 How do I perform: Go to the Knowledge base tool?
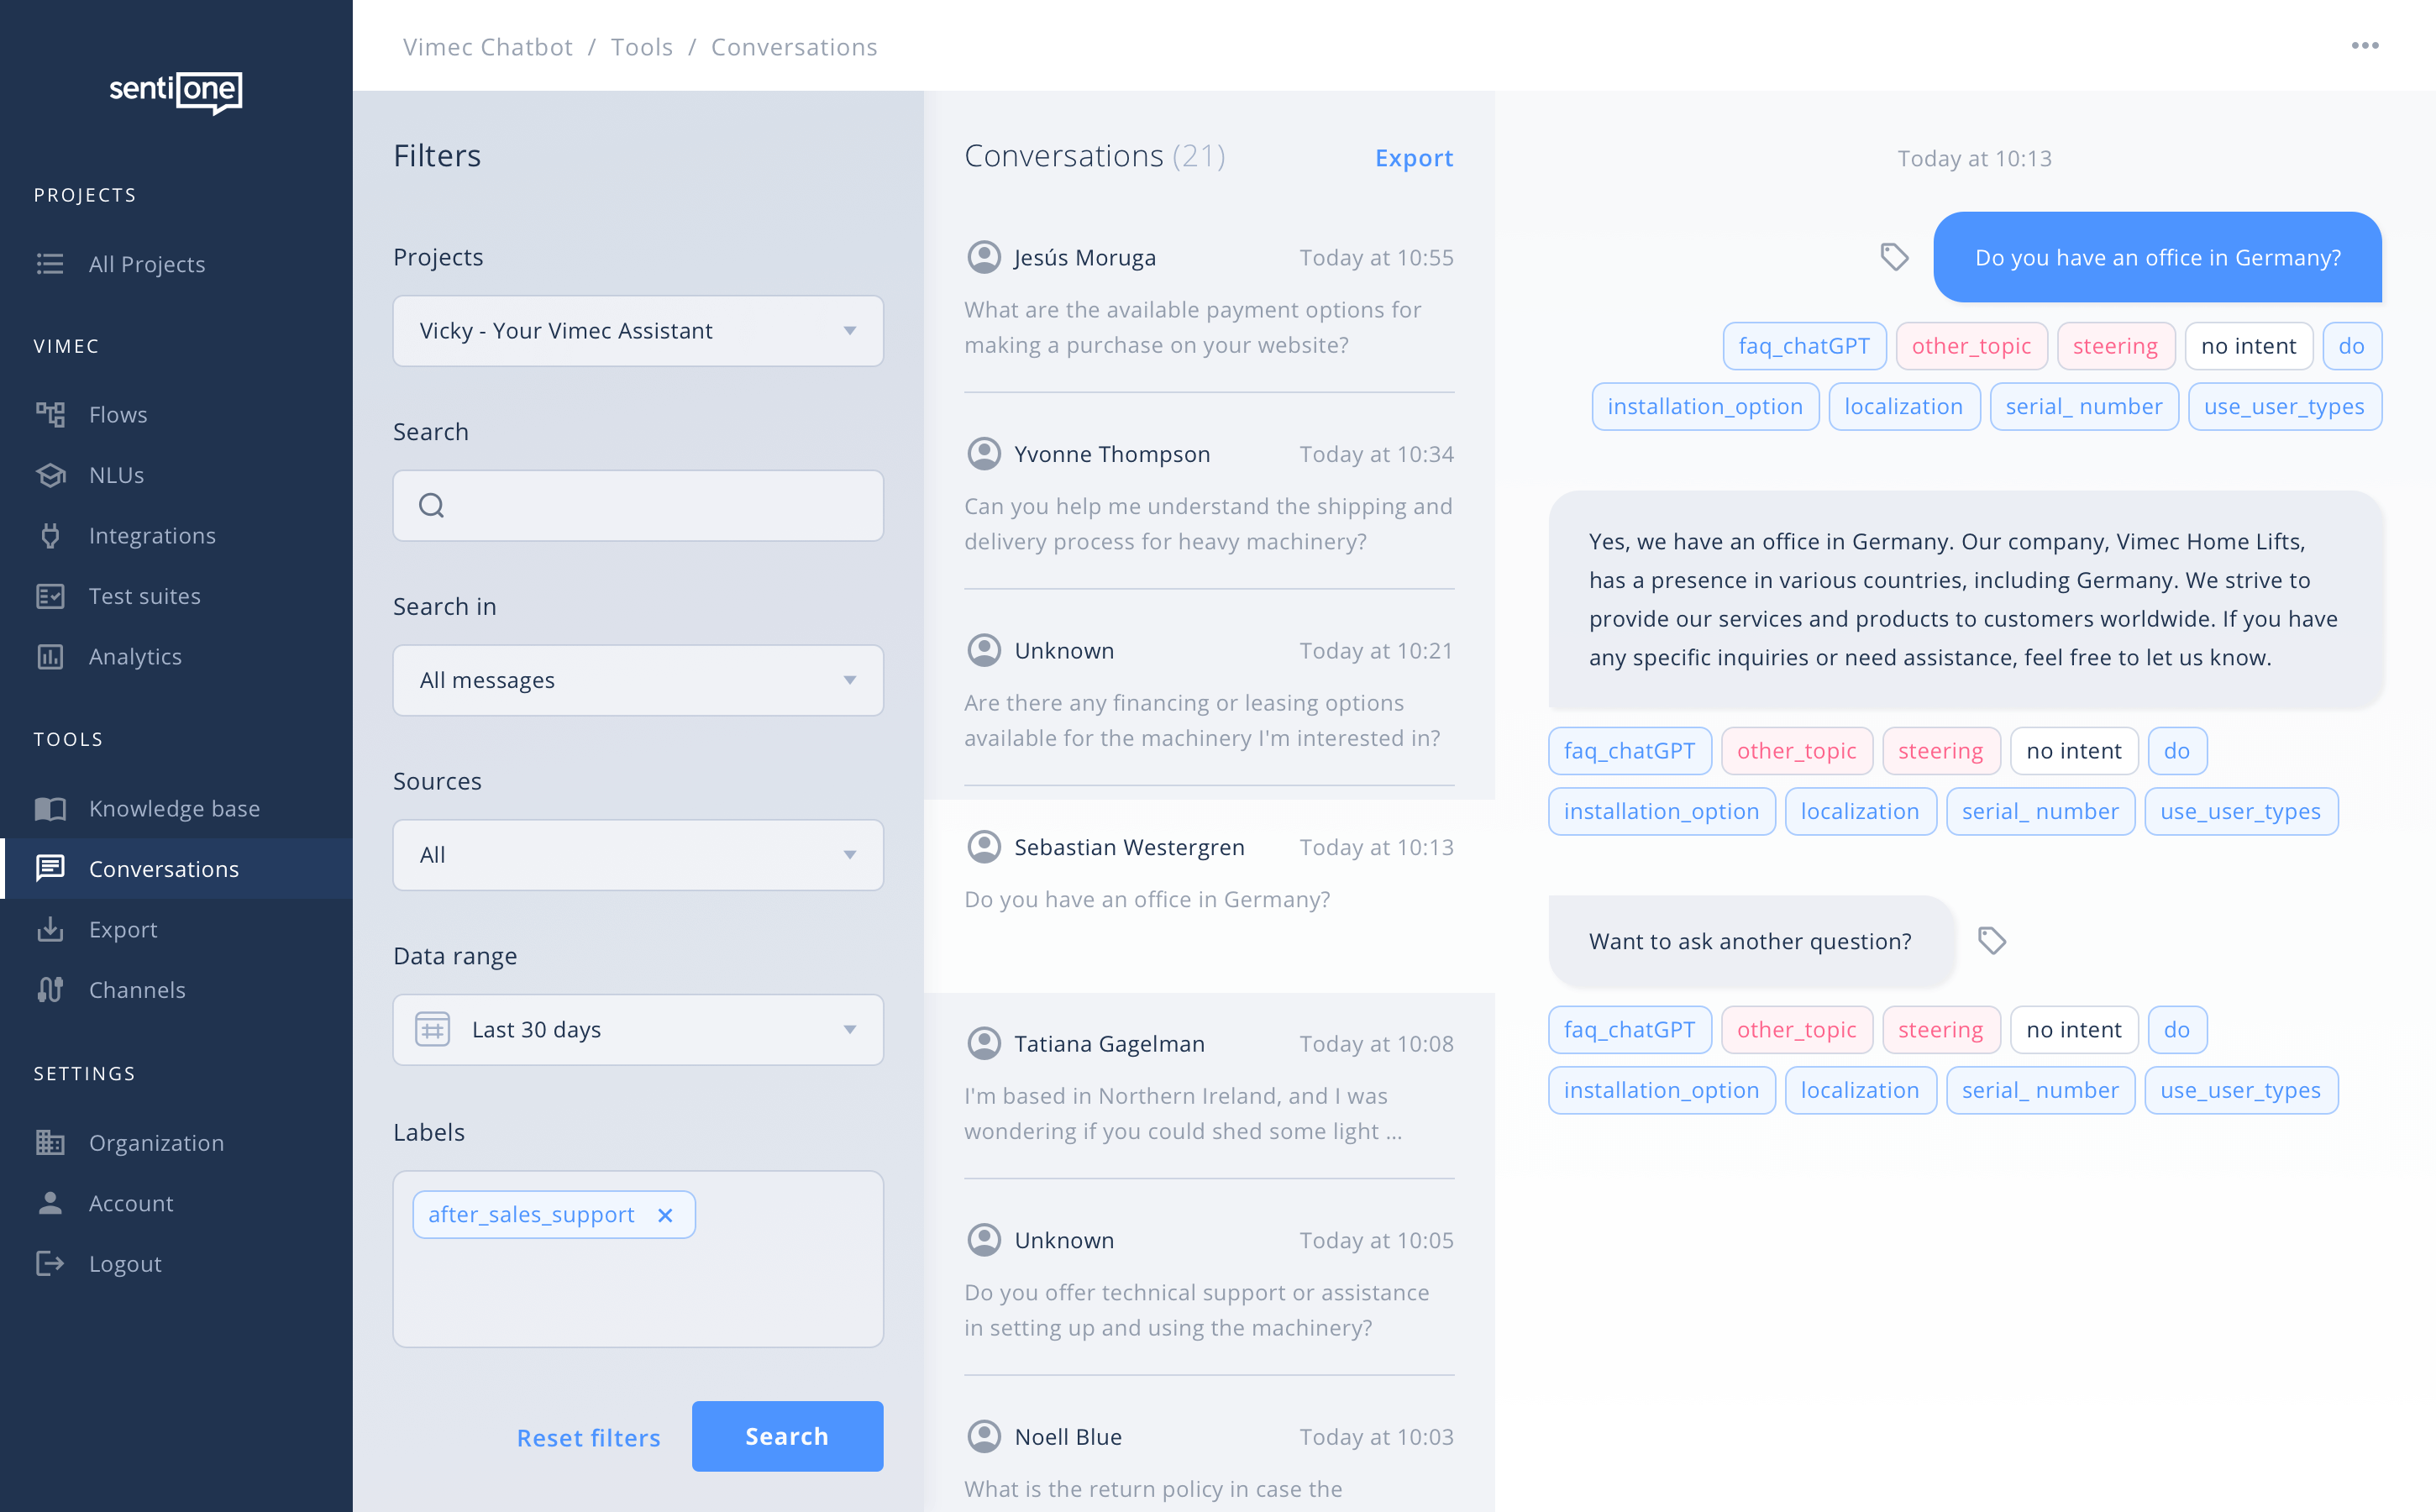click(174, 808)
